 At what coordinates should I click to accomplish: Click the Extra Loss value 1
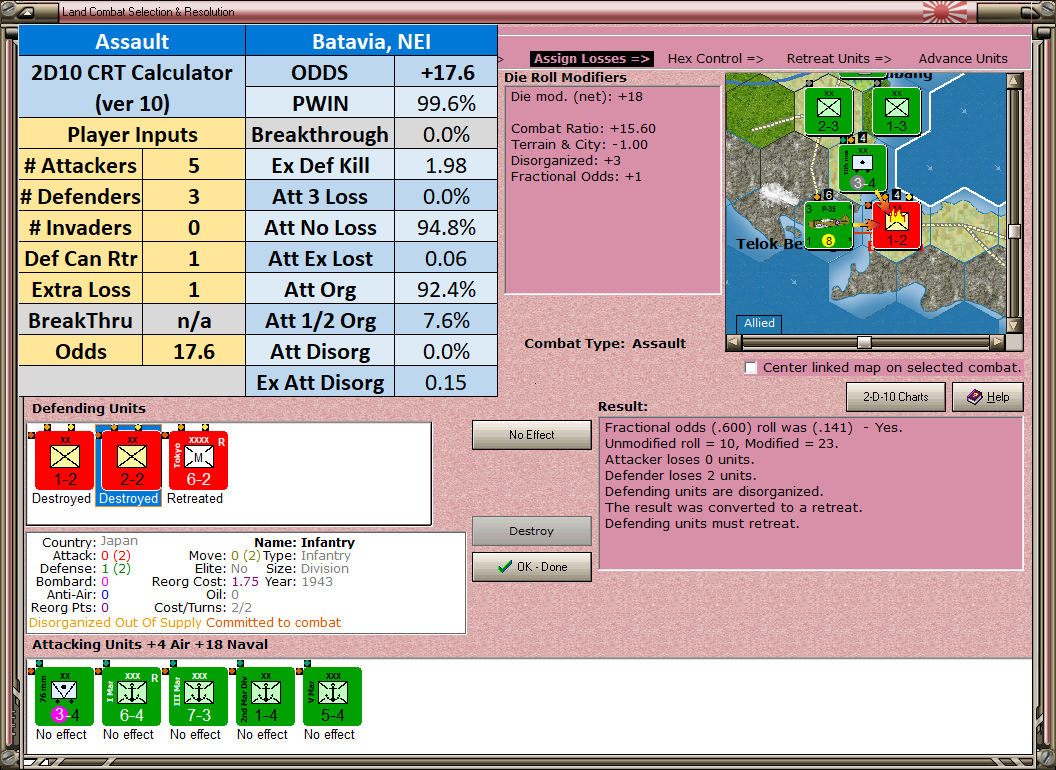point(194,290)
